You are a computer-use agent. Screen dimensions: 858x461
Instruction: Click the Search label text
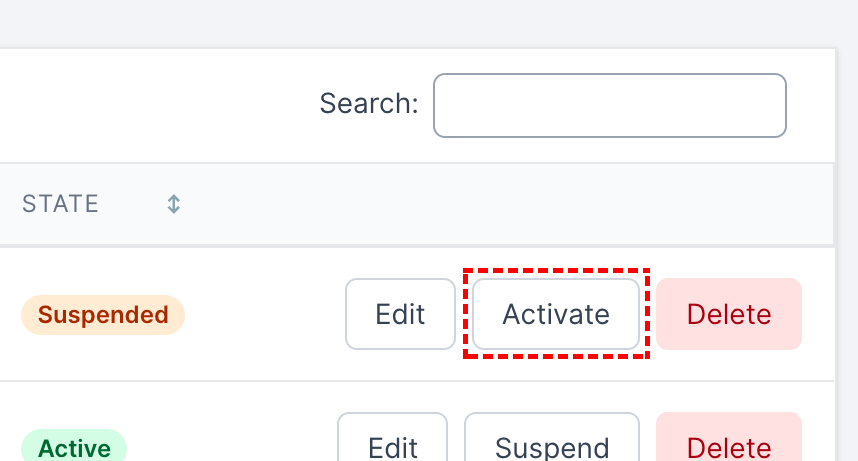pyautogui.click(x=368, y=103)
